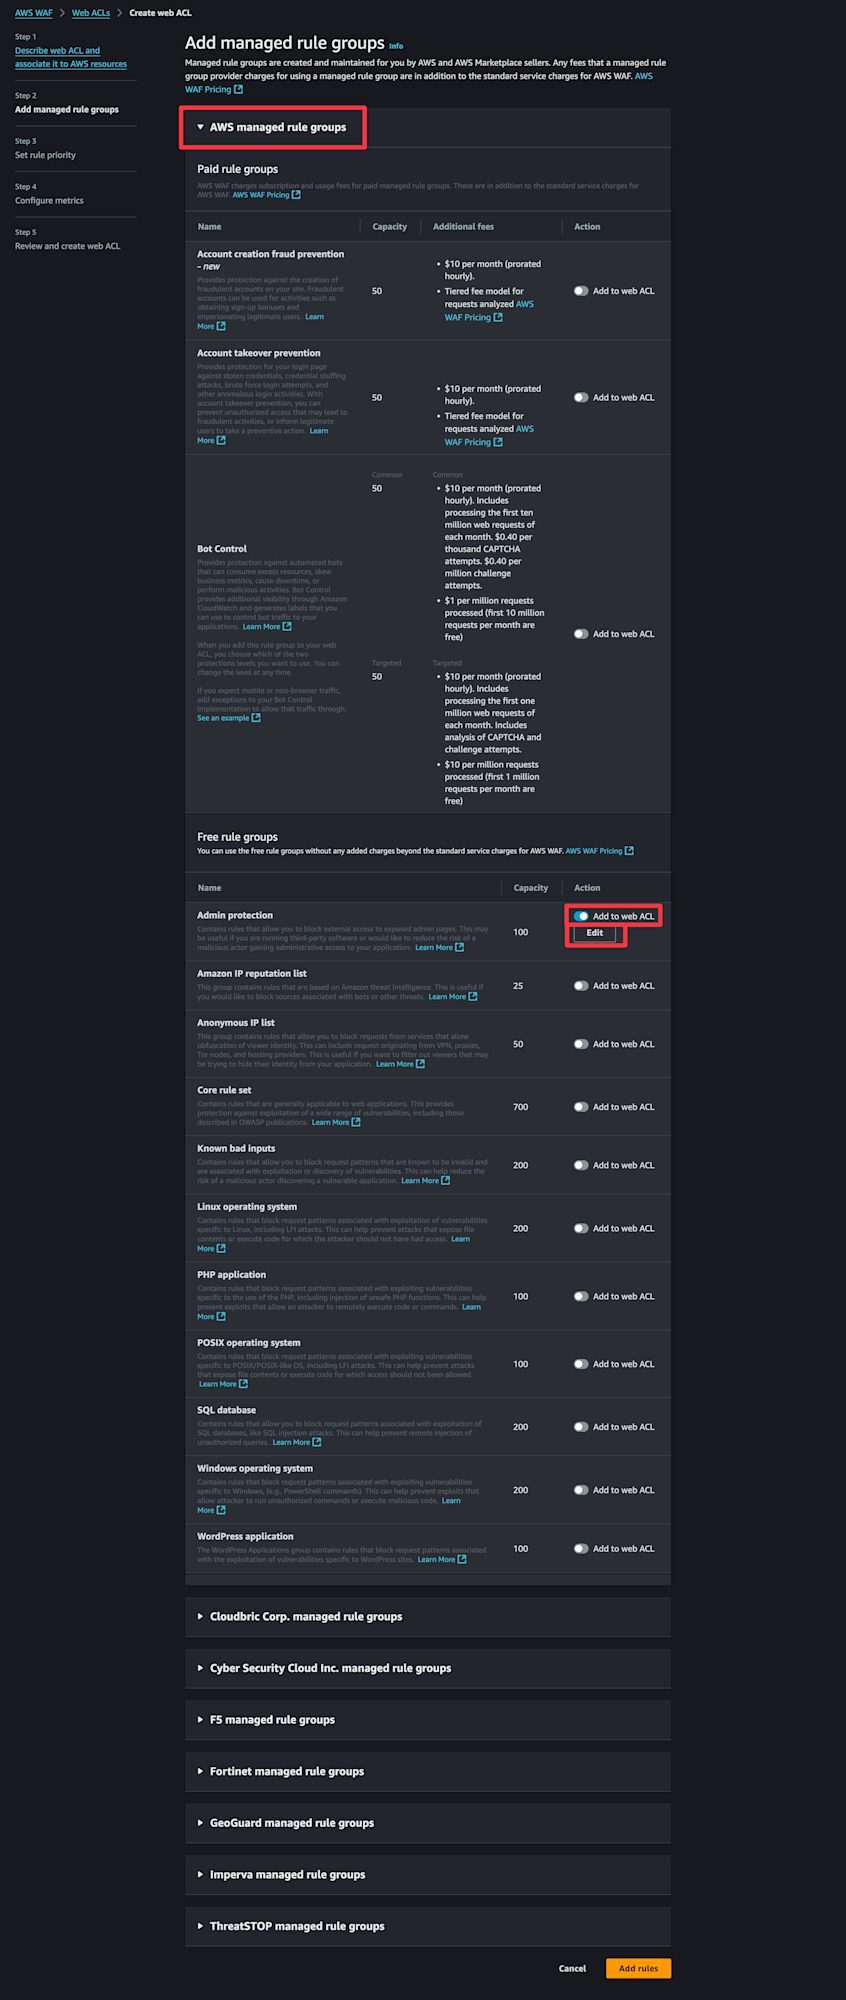Image resolution: width=846 pixels, height=2000 pixels.
Task: Click Create web ACL breadcrumb text
Action: coord(160,13)
